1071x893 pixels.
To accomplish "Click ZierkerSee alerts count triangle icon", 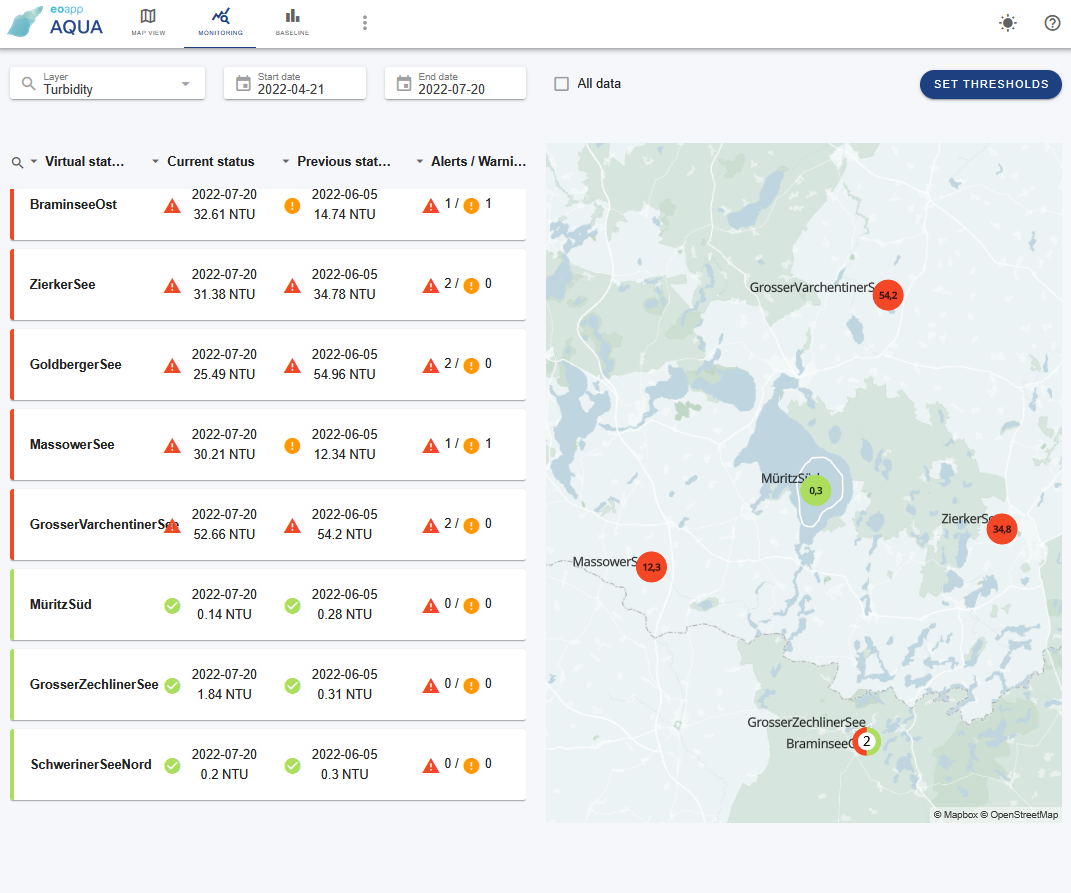I will [x=431, y=286].
